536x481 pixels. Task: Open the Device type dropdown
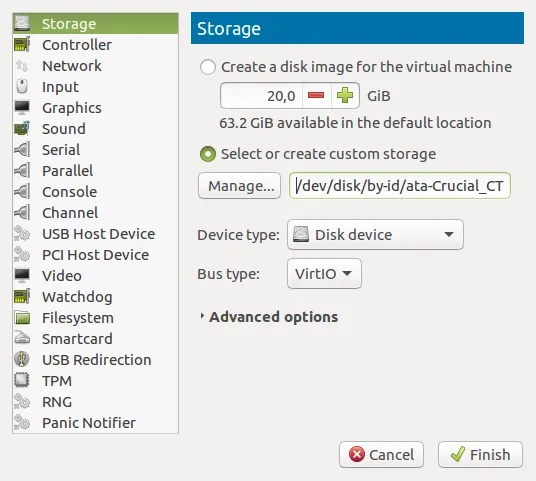point(375,235)
